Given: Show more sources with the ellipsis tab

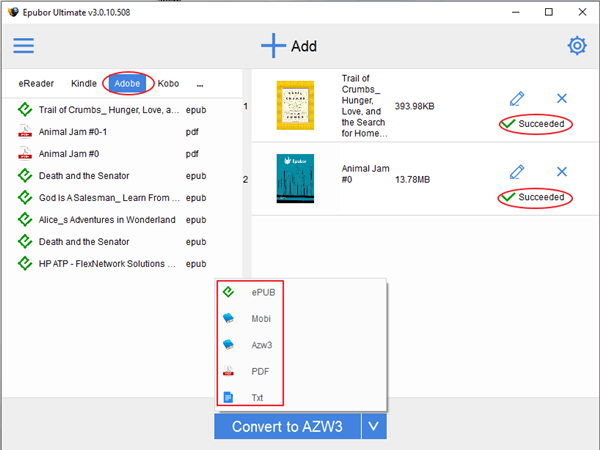Looking at the screenshot, I should point(200,85).
